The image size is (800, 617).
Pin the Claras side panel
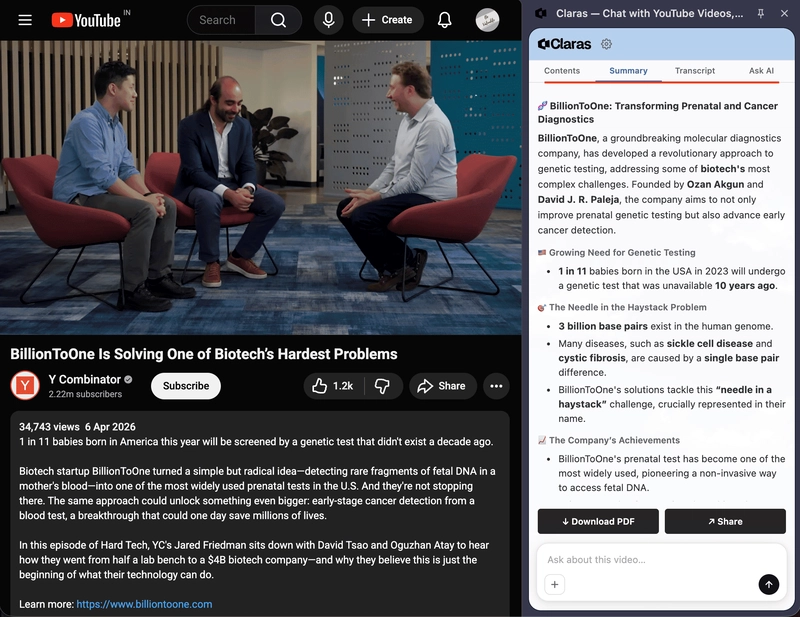coord(761,14)
